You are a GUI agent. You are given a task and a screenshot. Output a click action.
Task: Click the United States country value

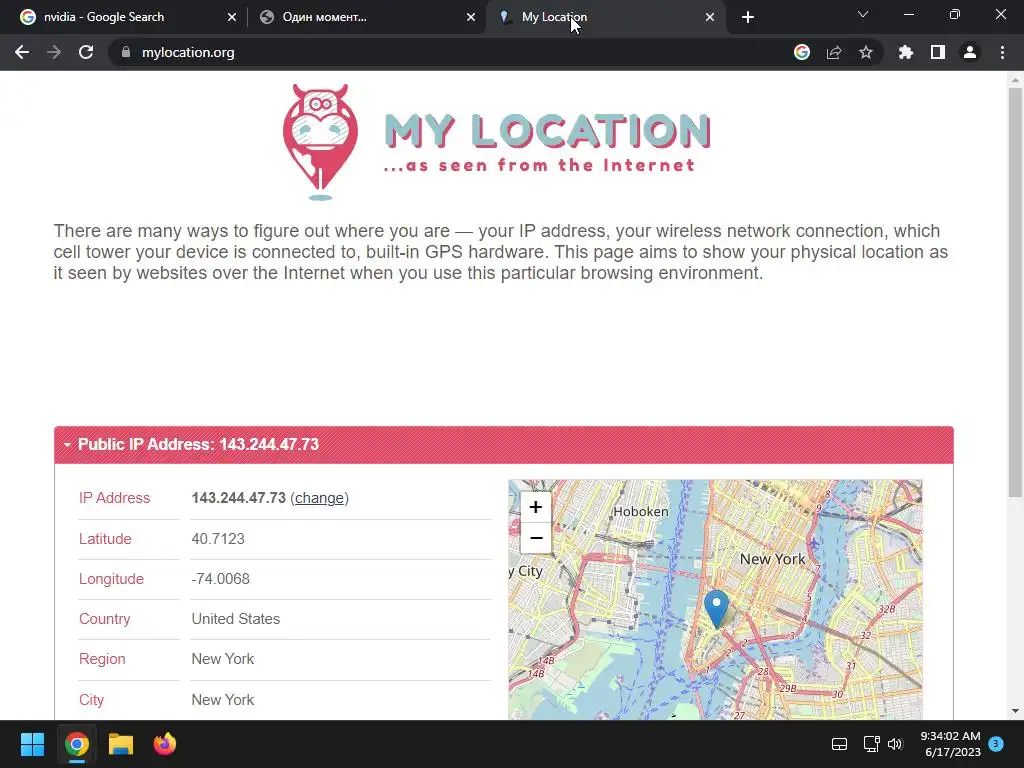tap(236, 619)
